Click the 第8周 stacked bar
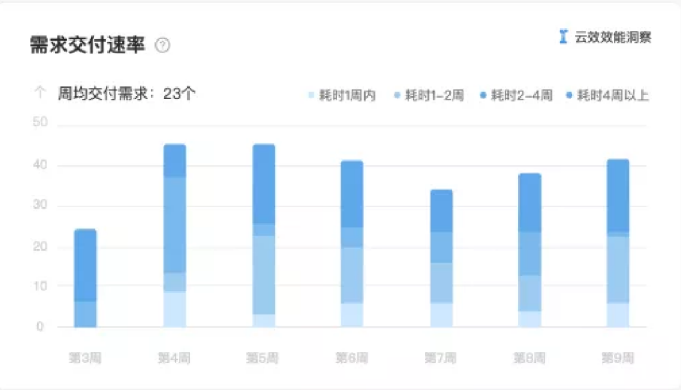The height and width of the screenshot is (390, 681). [x=530, y=250]
